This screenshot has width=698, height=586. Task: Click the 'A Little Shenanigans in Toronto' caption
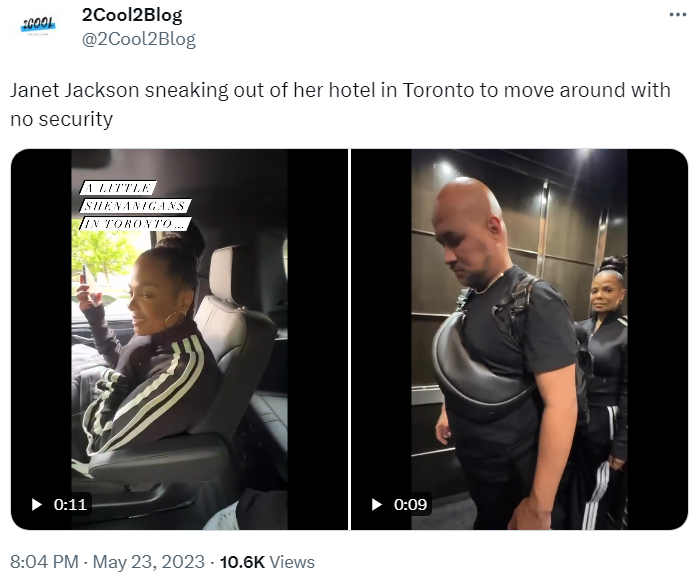pyautogui.click(x=135, y=205)
